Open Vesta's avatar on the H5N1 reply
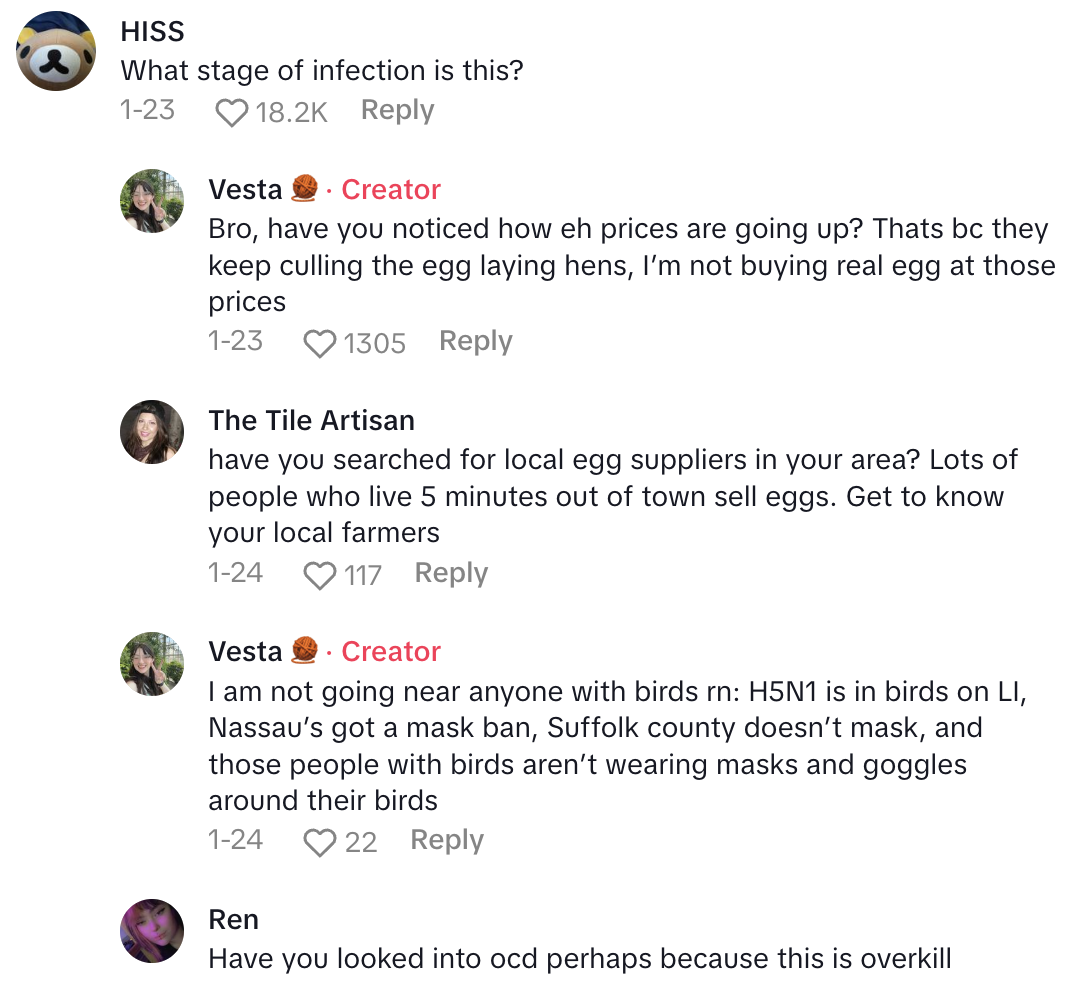Screen dimensions: 1074x984 click(x=152, y=663)
